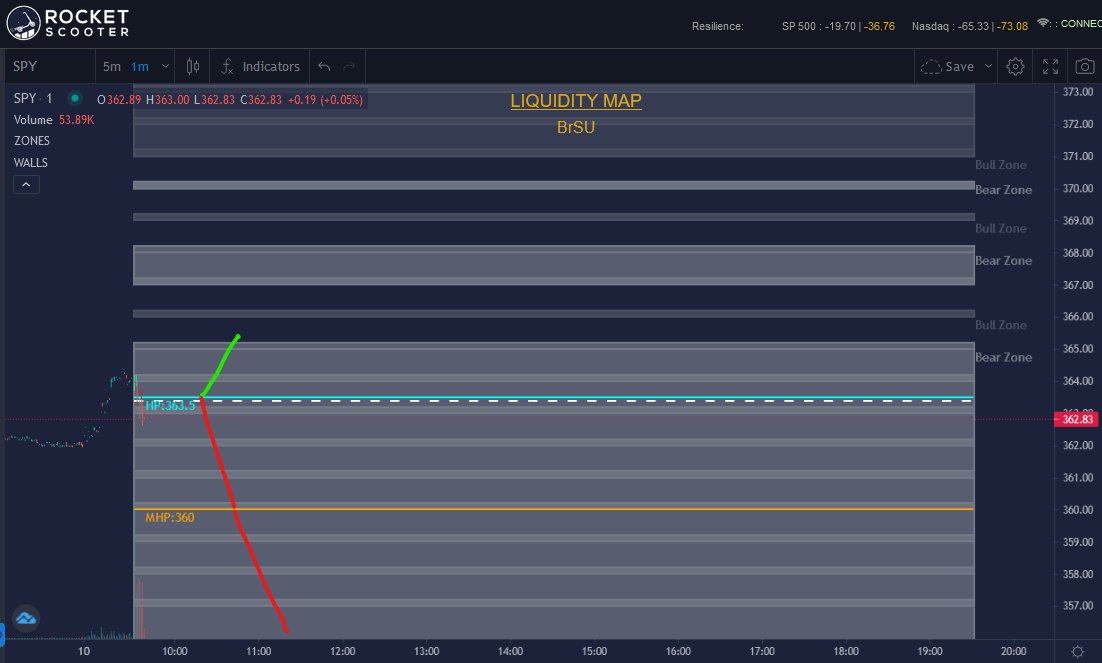1102x663 pixels.
Task: Collapse the legend with the chevron button
Action: [26, 184]
